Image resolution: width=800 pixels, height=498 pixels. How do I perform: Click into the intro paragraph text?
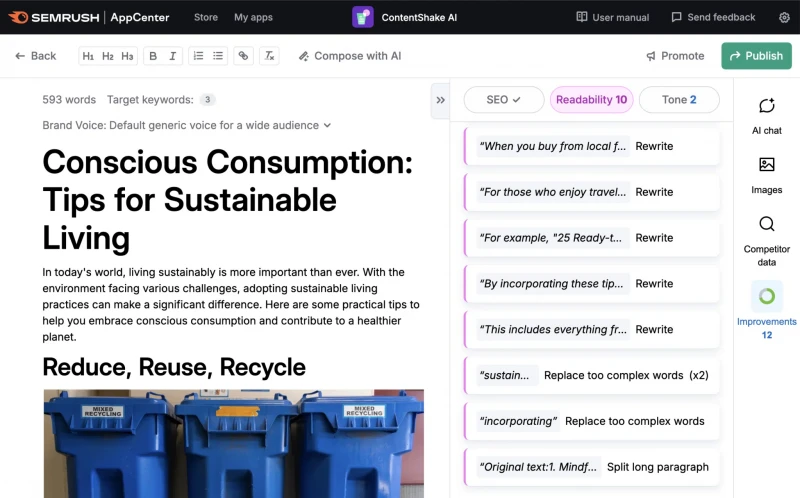(x=231, y=305)
